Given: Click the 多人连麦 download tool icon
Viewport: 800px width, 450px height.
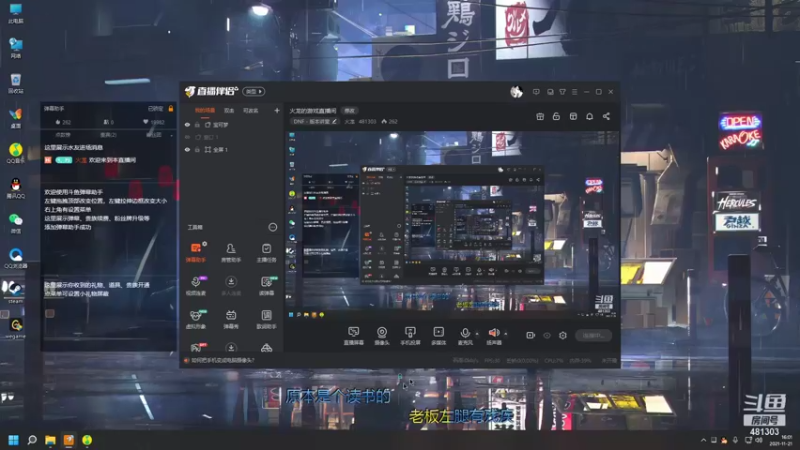Looking at the screenshot, I should pos(231,286).
